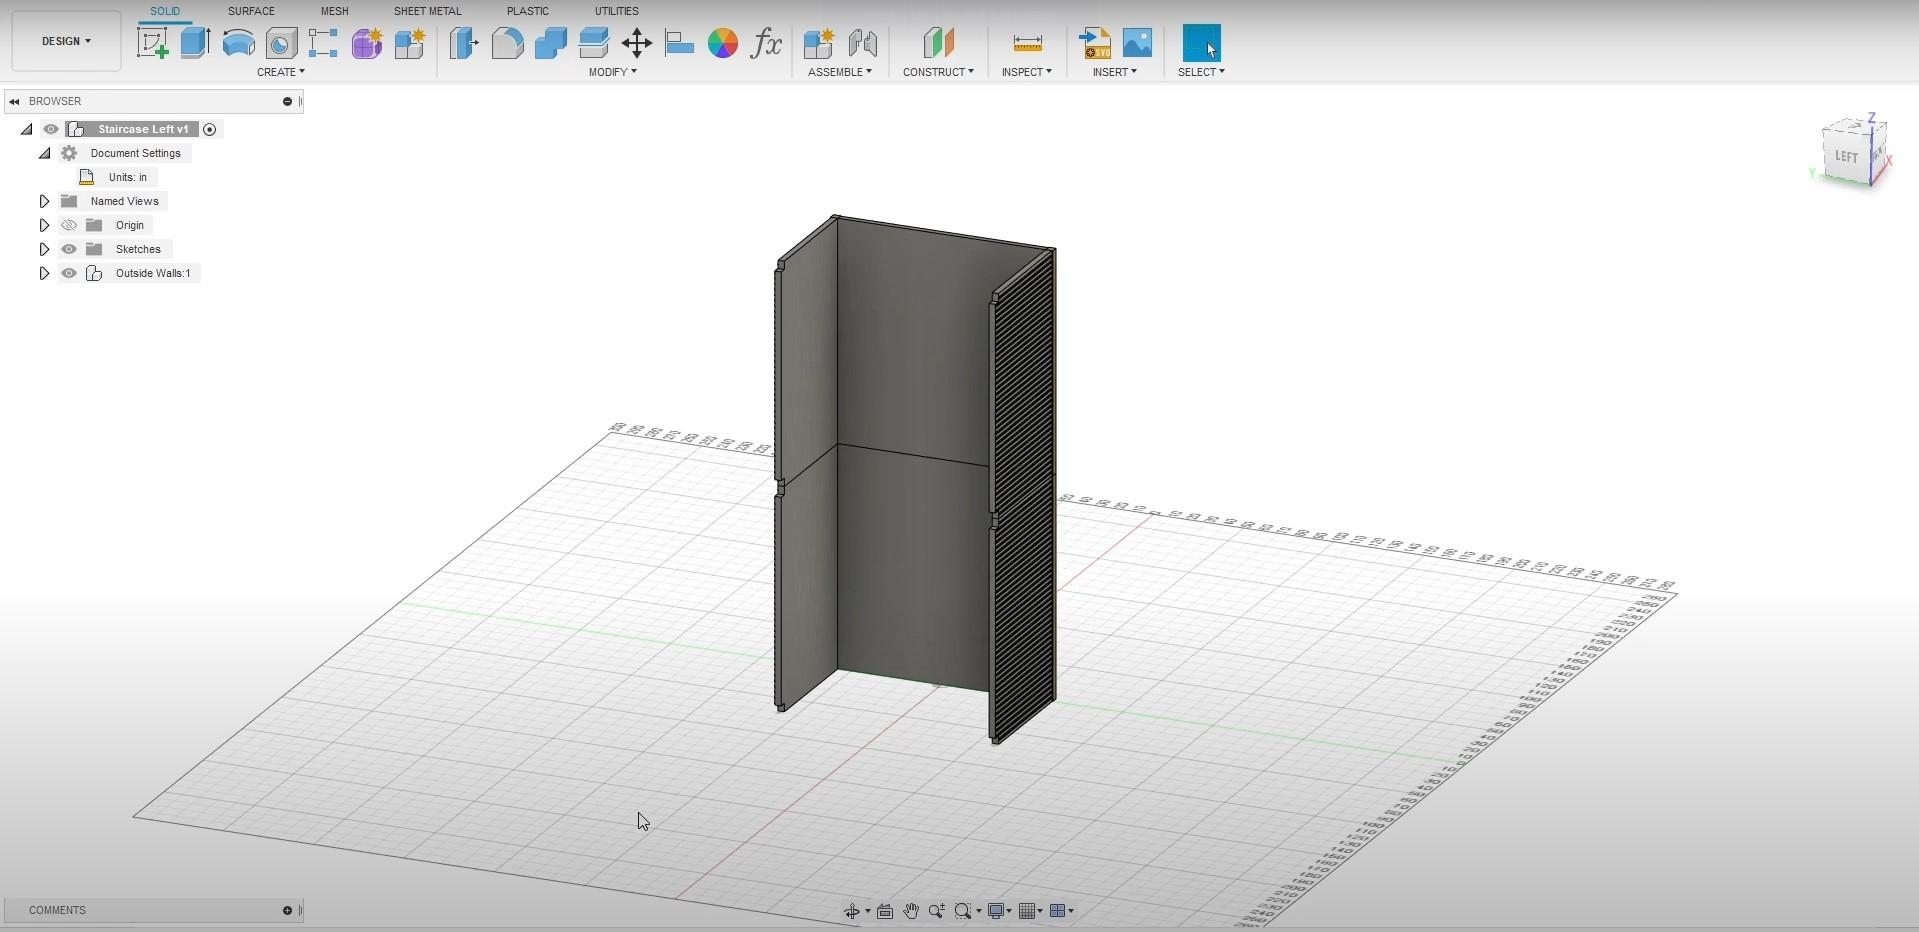Viewport: 1919px width, 932px height.
Task: Click the Insert image canvas icon
Action: click(1137, 43)
